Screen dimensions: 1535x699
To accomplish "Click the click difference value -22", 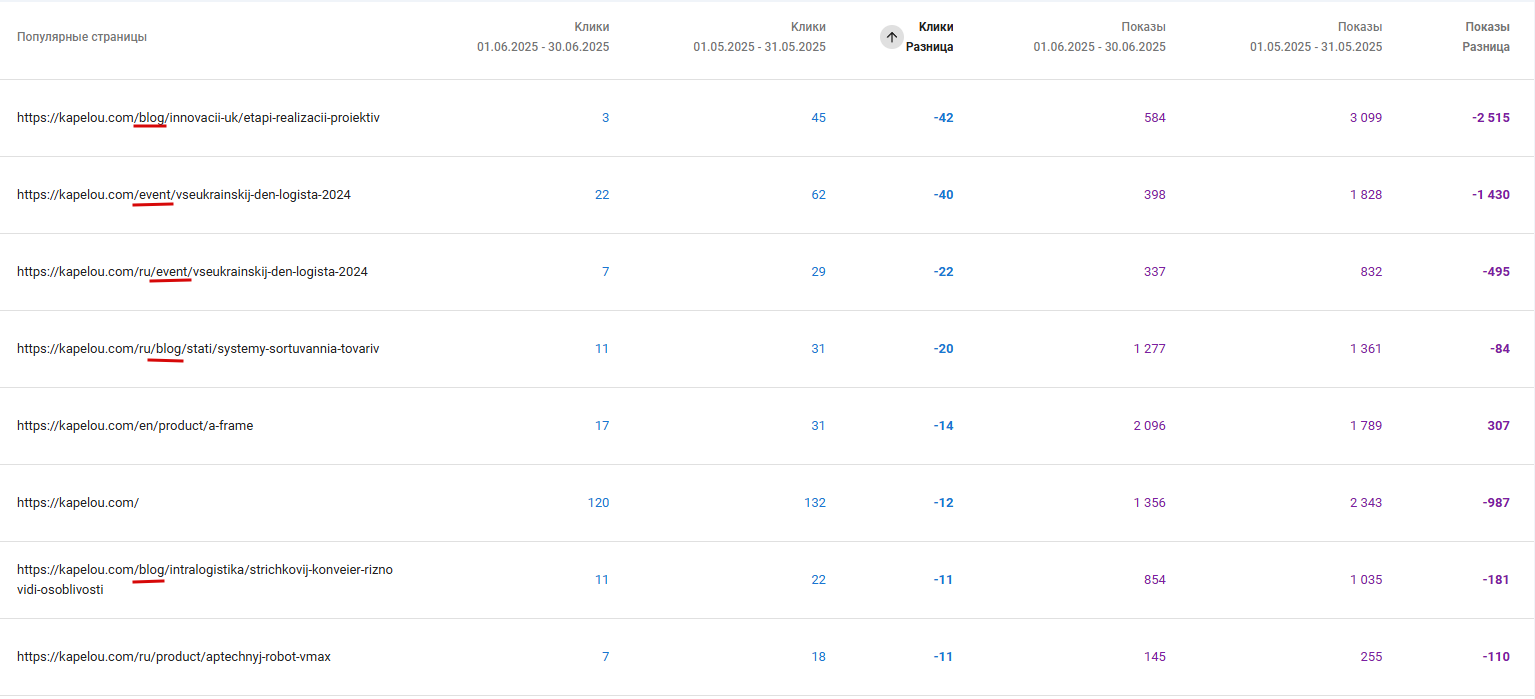I will coord(943,272).
